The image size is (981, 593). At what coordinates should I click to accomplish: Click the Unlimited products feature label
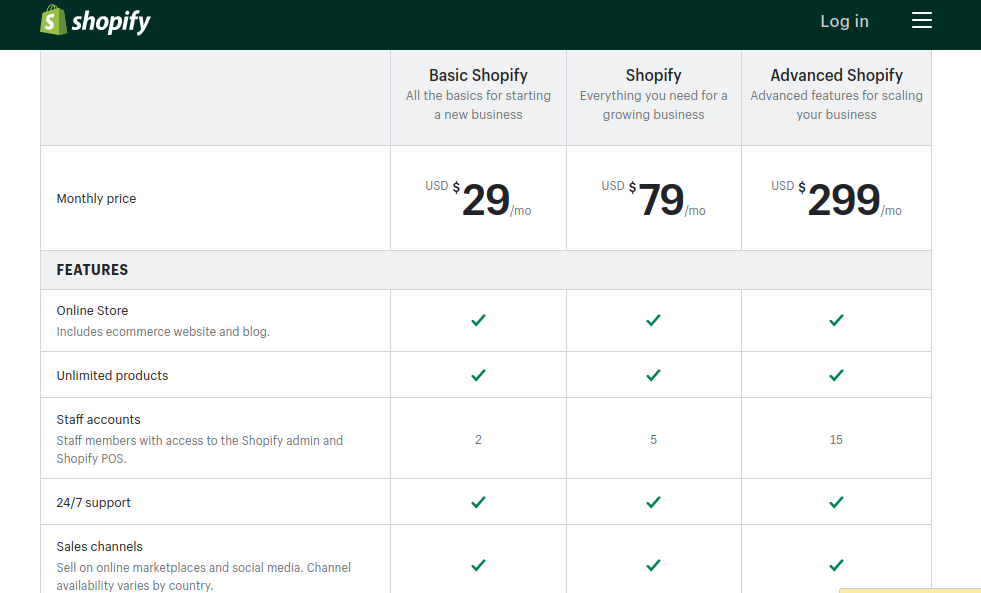[x=112, y=375]
